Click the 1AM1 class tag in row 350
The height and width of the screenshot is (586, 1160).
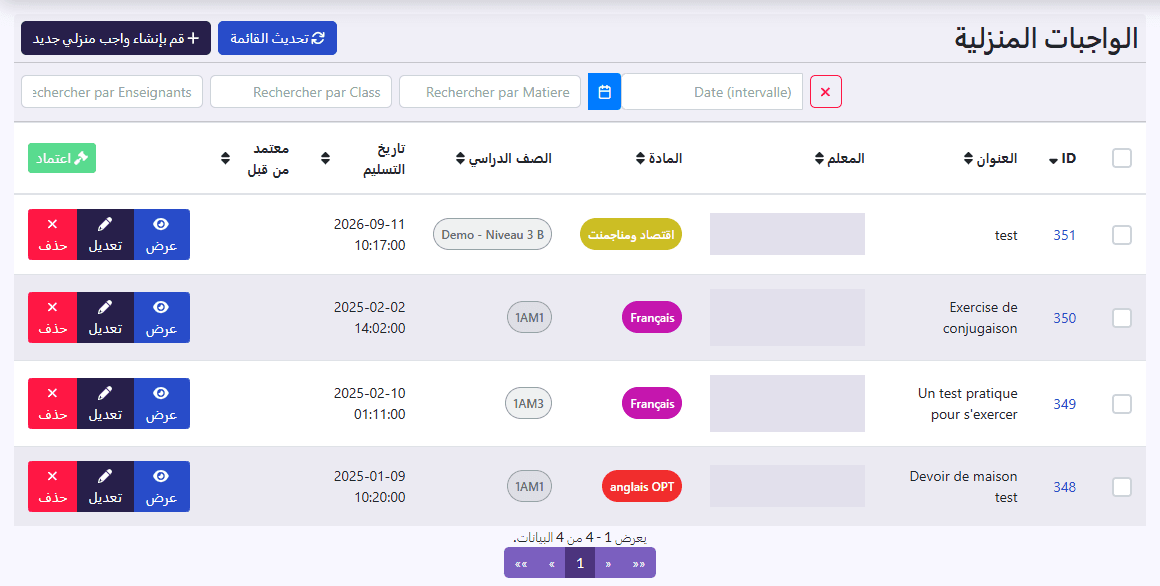(530, 317)
